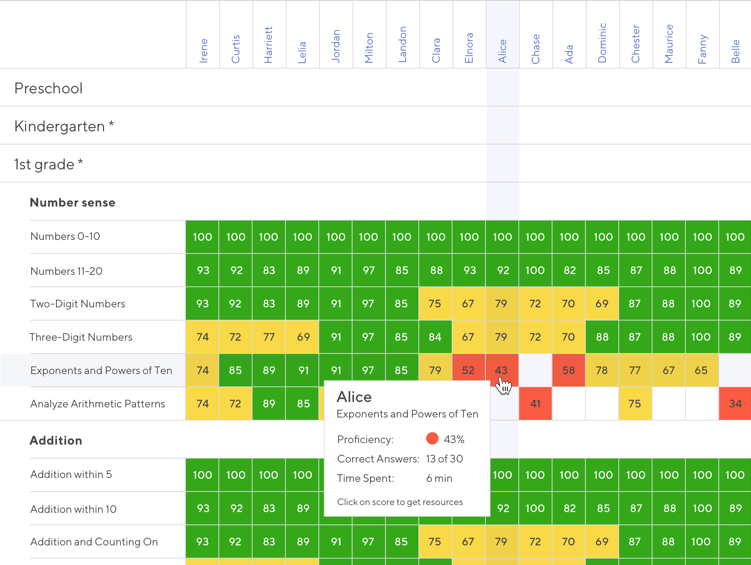Click the red proficiency dot in Alice's tooltip
Screen dimensions: 751x565
click(x=432, y=438)
